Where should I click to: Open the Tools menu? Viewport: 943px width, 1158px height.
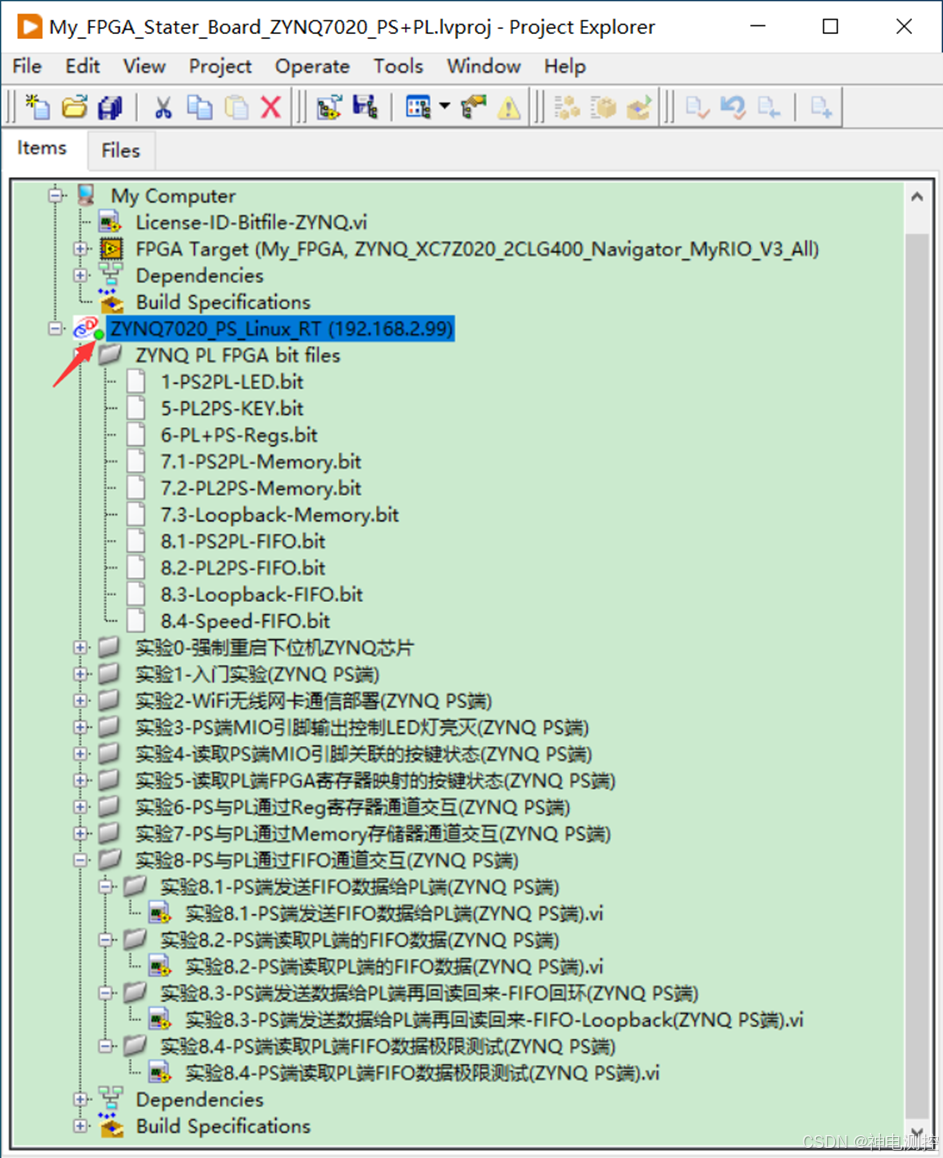pos(398,66)
